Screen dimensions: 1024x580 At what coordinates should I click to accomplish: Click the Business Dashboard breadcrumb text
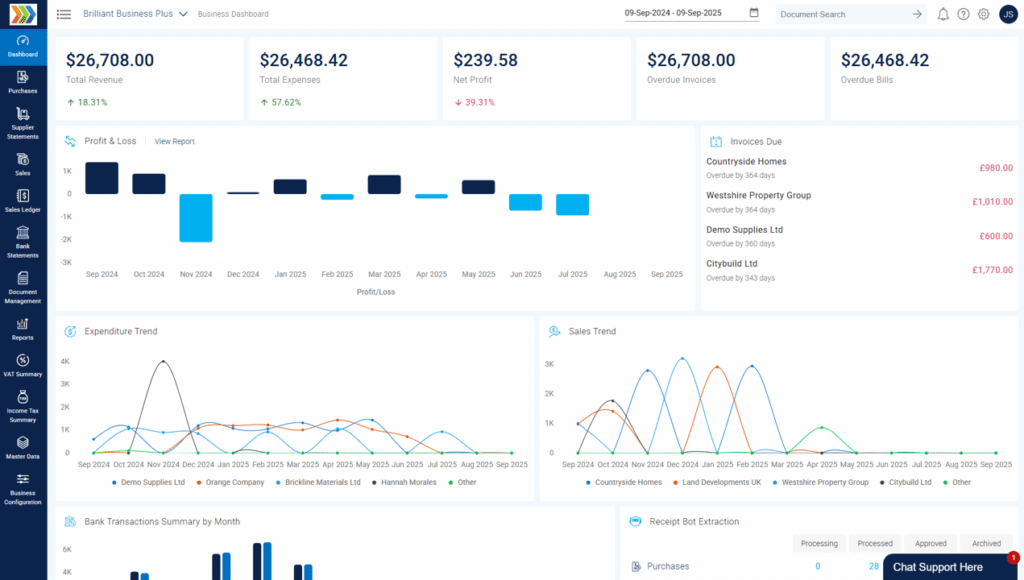(233, 14)
